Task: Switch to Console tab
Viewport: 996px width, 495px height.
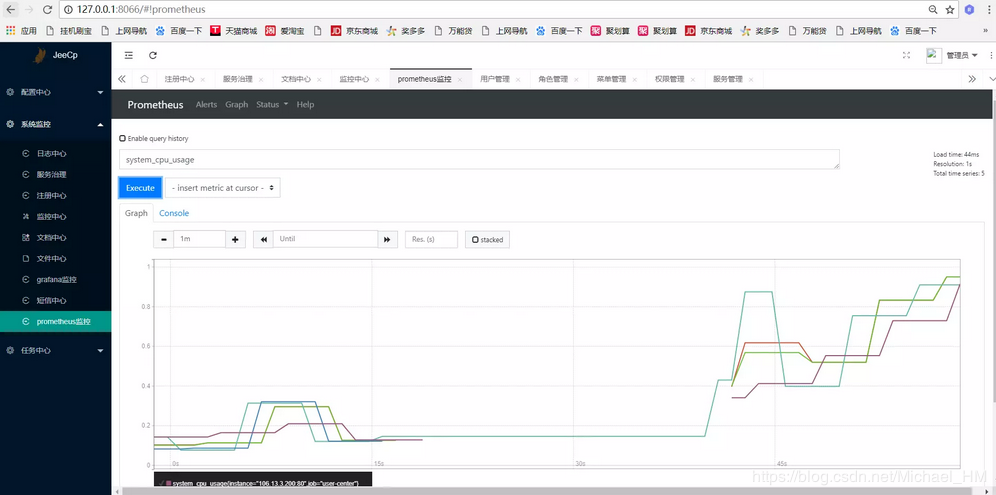Action: coord(174,214)
